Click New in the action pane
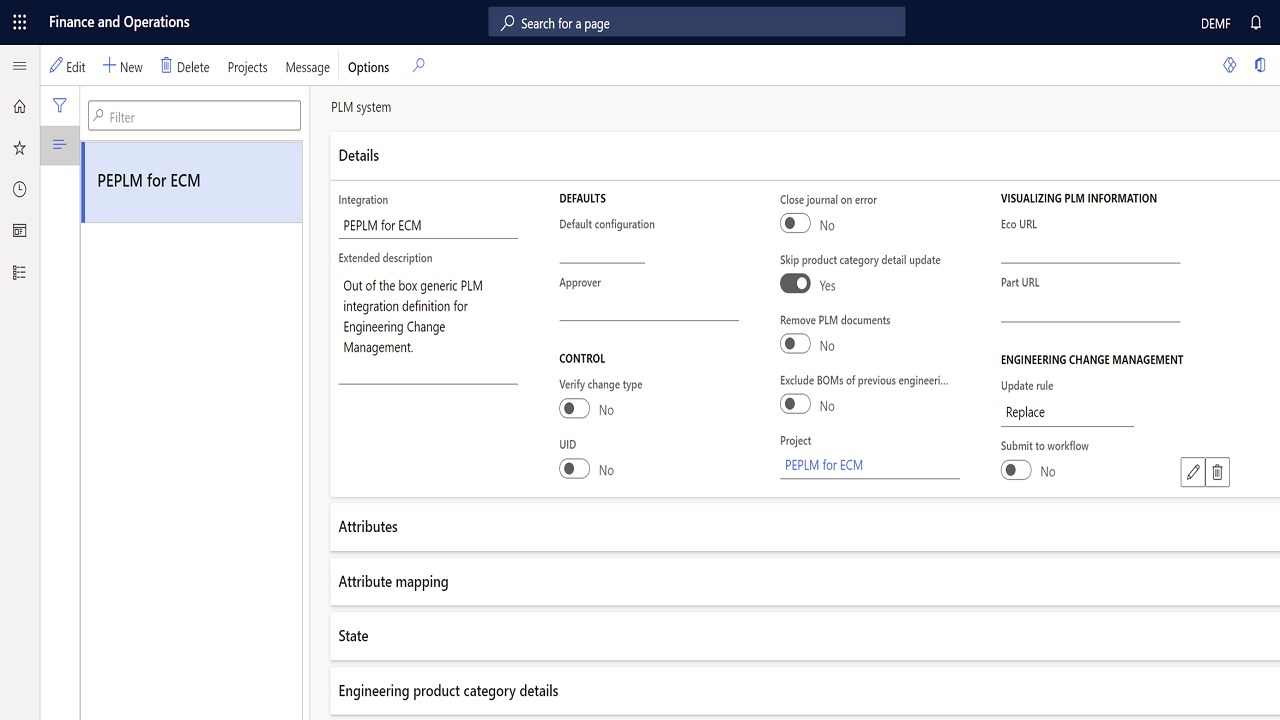Screen dimensions: 1280x720 (x=123, y=67)
